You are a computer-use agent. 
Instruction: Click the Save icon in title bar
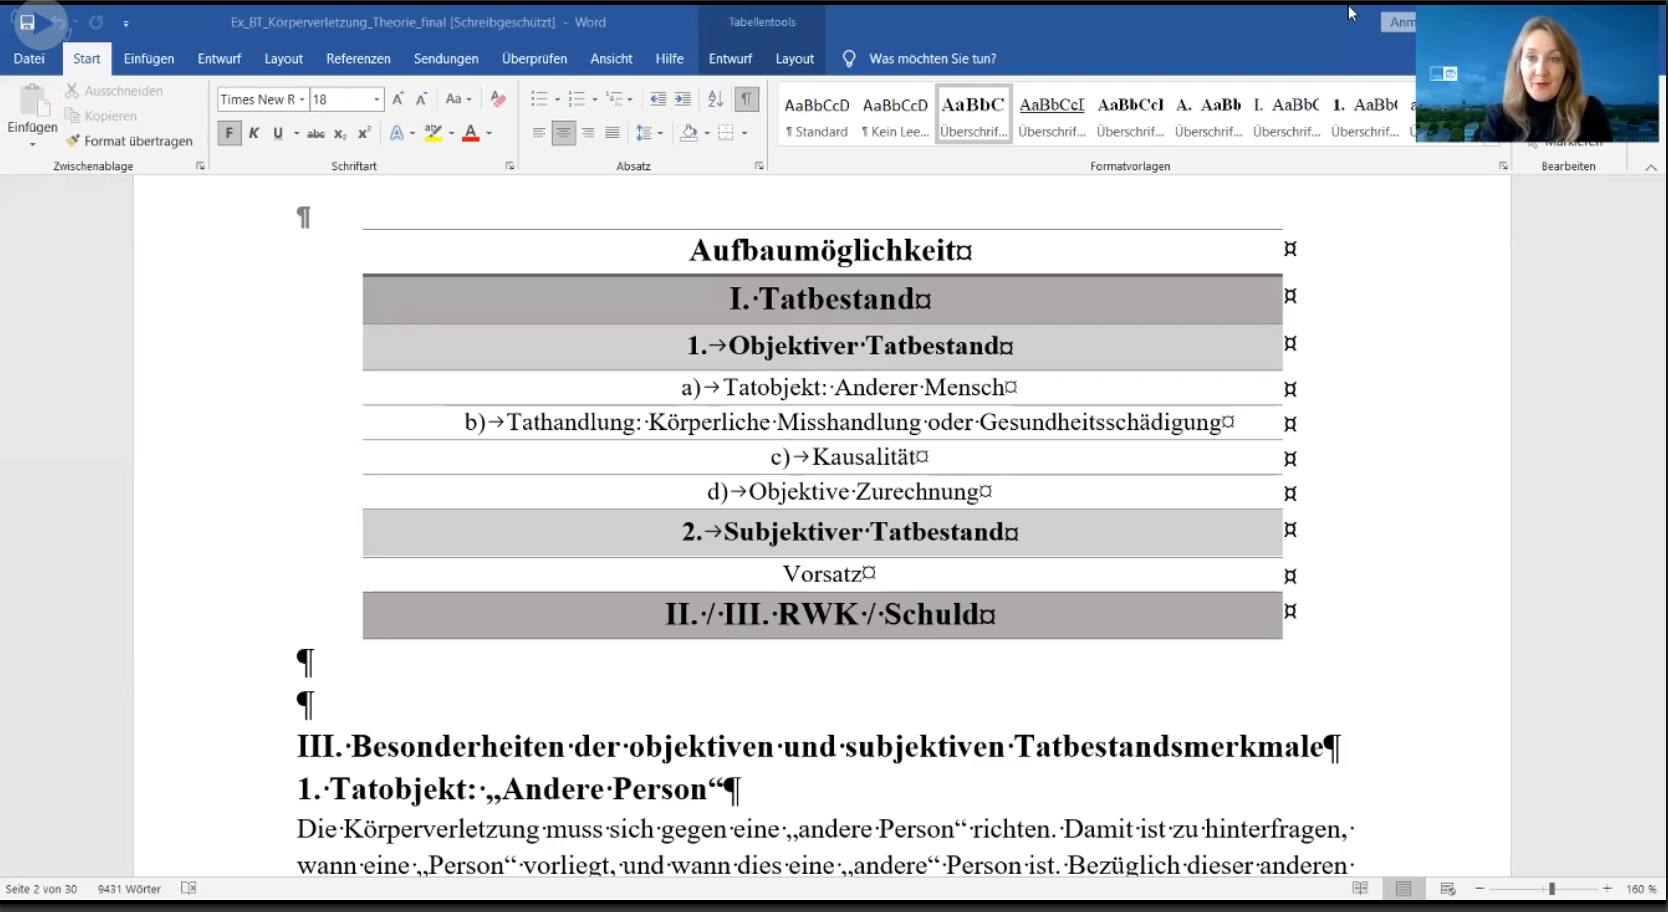27,22
